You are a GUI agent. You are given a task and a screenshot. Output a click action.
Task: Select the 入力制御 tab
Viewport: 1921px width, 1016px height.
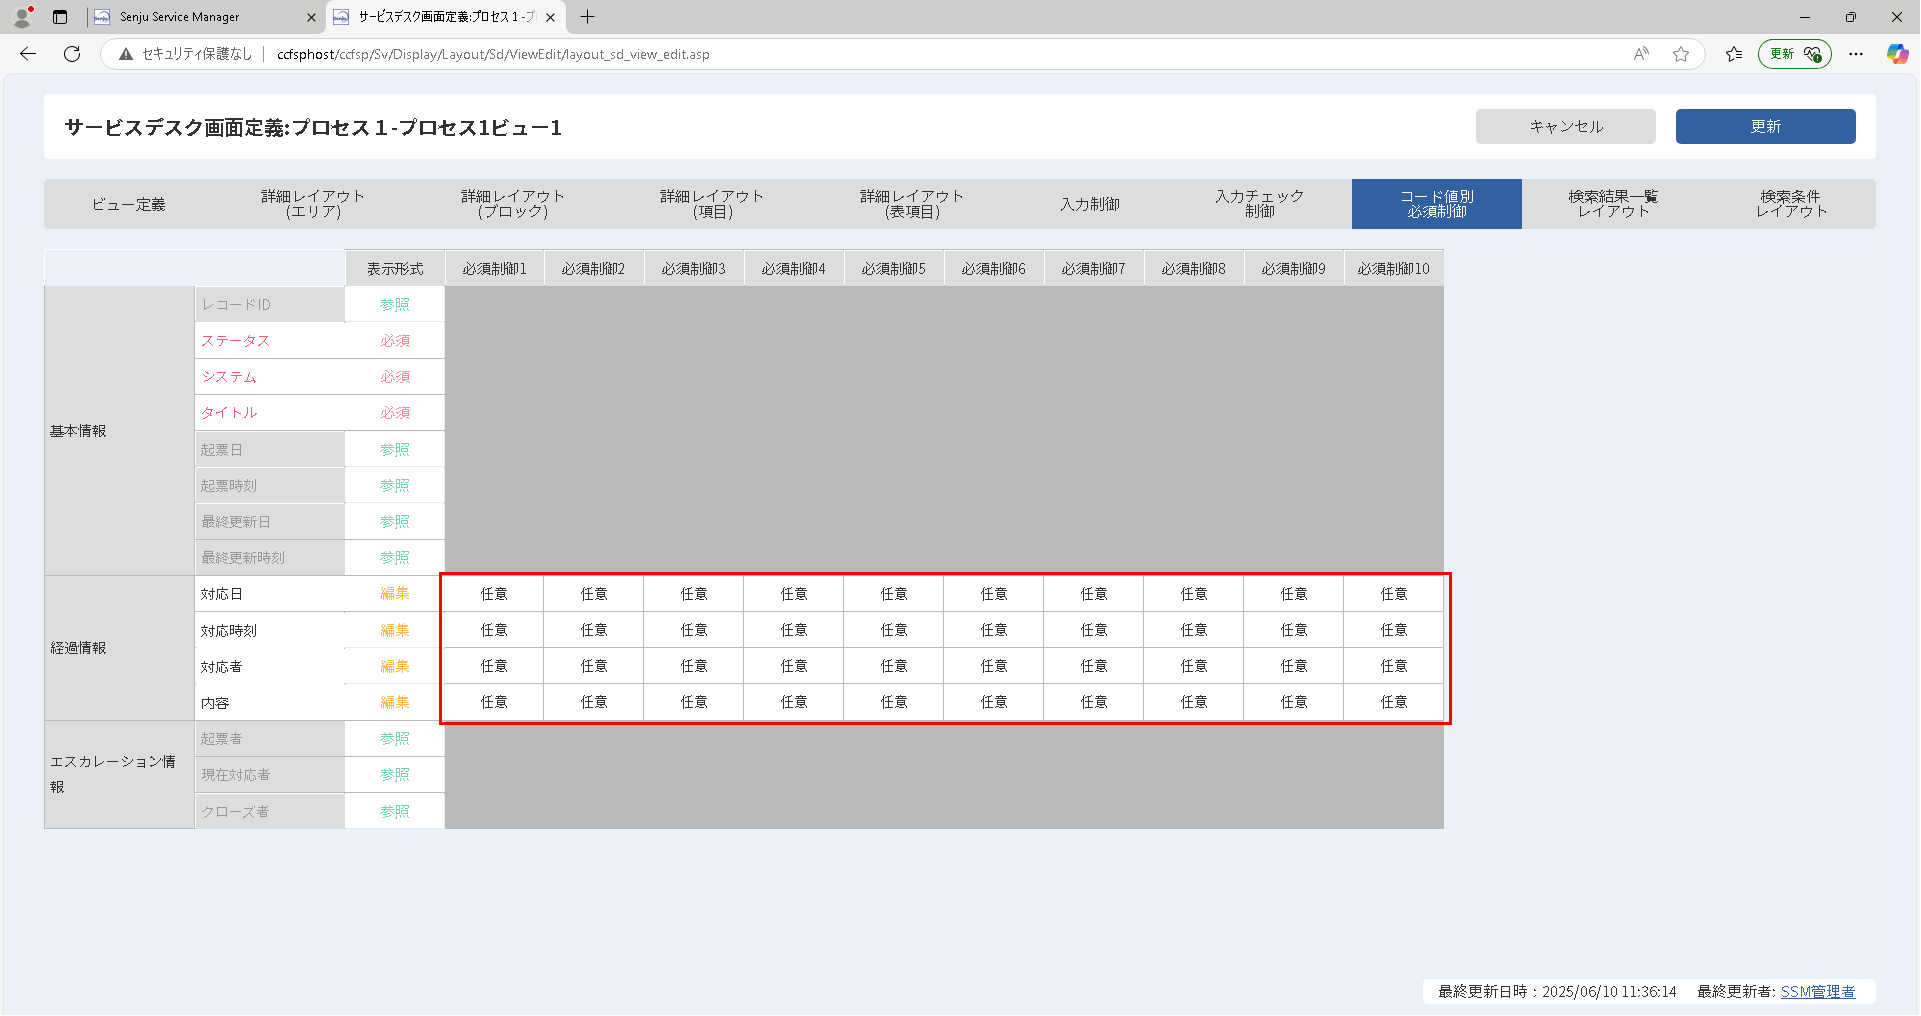click(x=1090, y=204)
